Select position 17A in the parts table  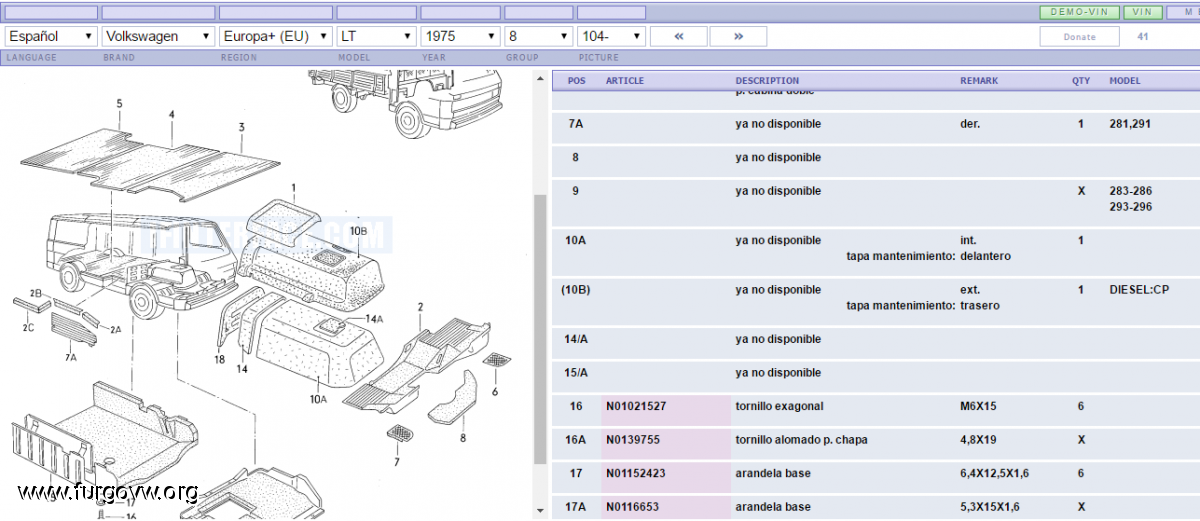point(576,507)
